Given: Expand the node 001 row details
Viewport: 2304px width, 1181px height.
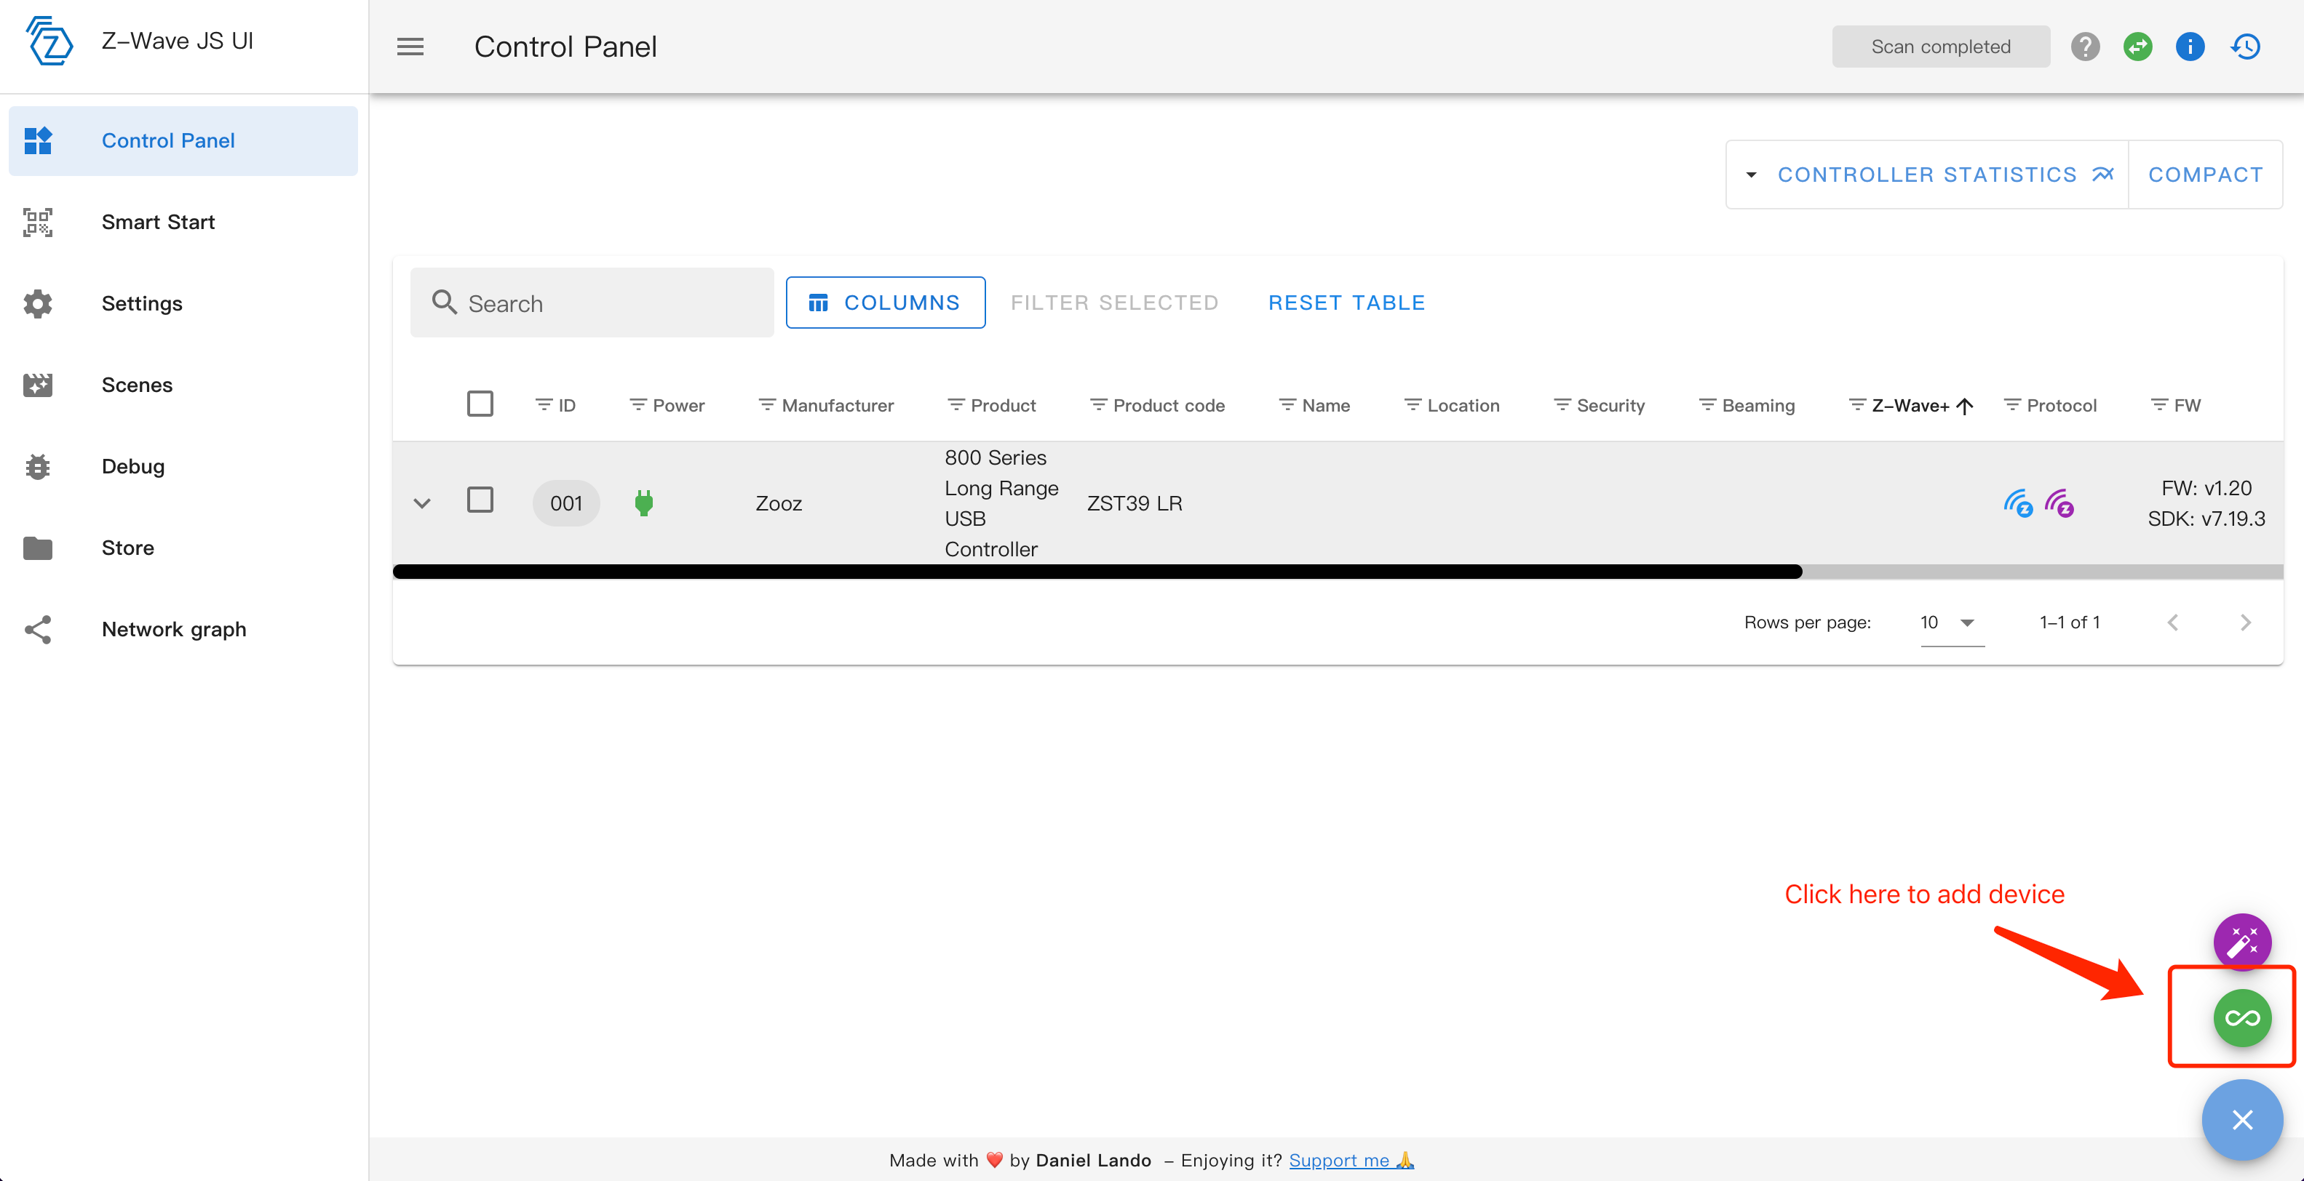Looking at the screenshot, I should [x=422, y=503].
